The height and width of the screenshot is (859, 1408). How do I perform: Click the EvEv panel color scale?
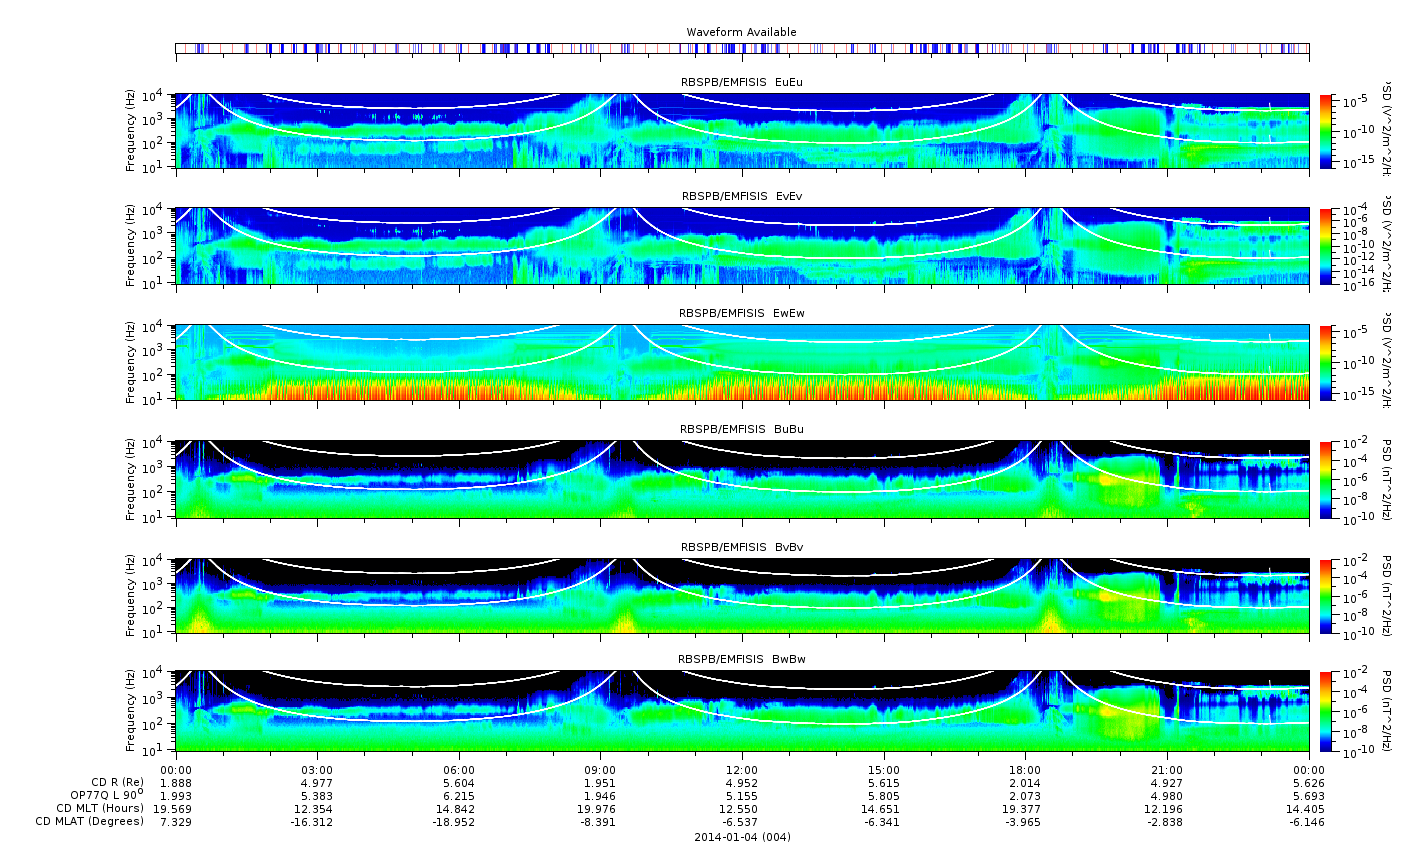(1326, 246)
